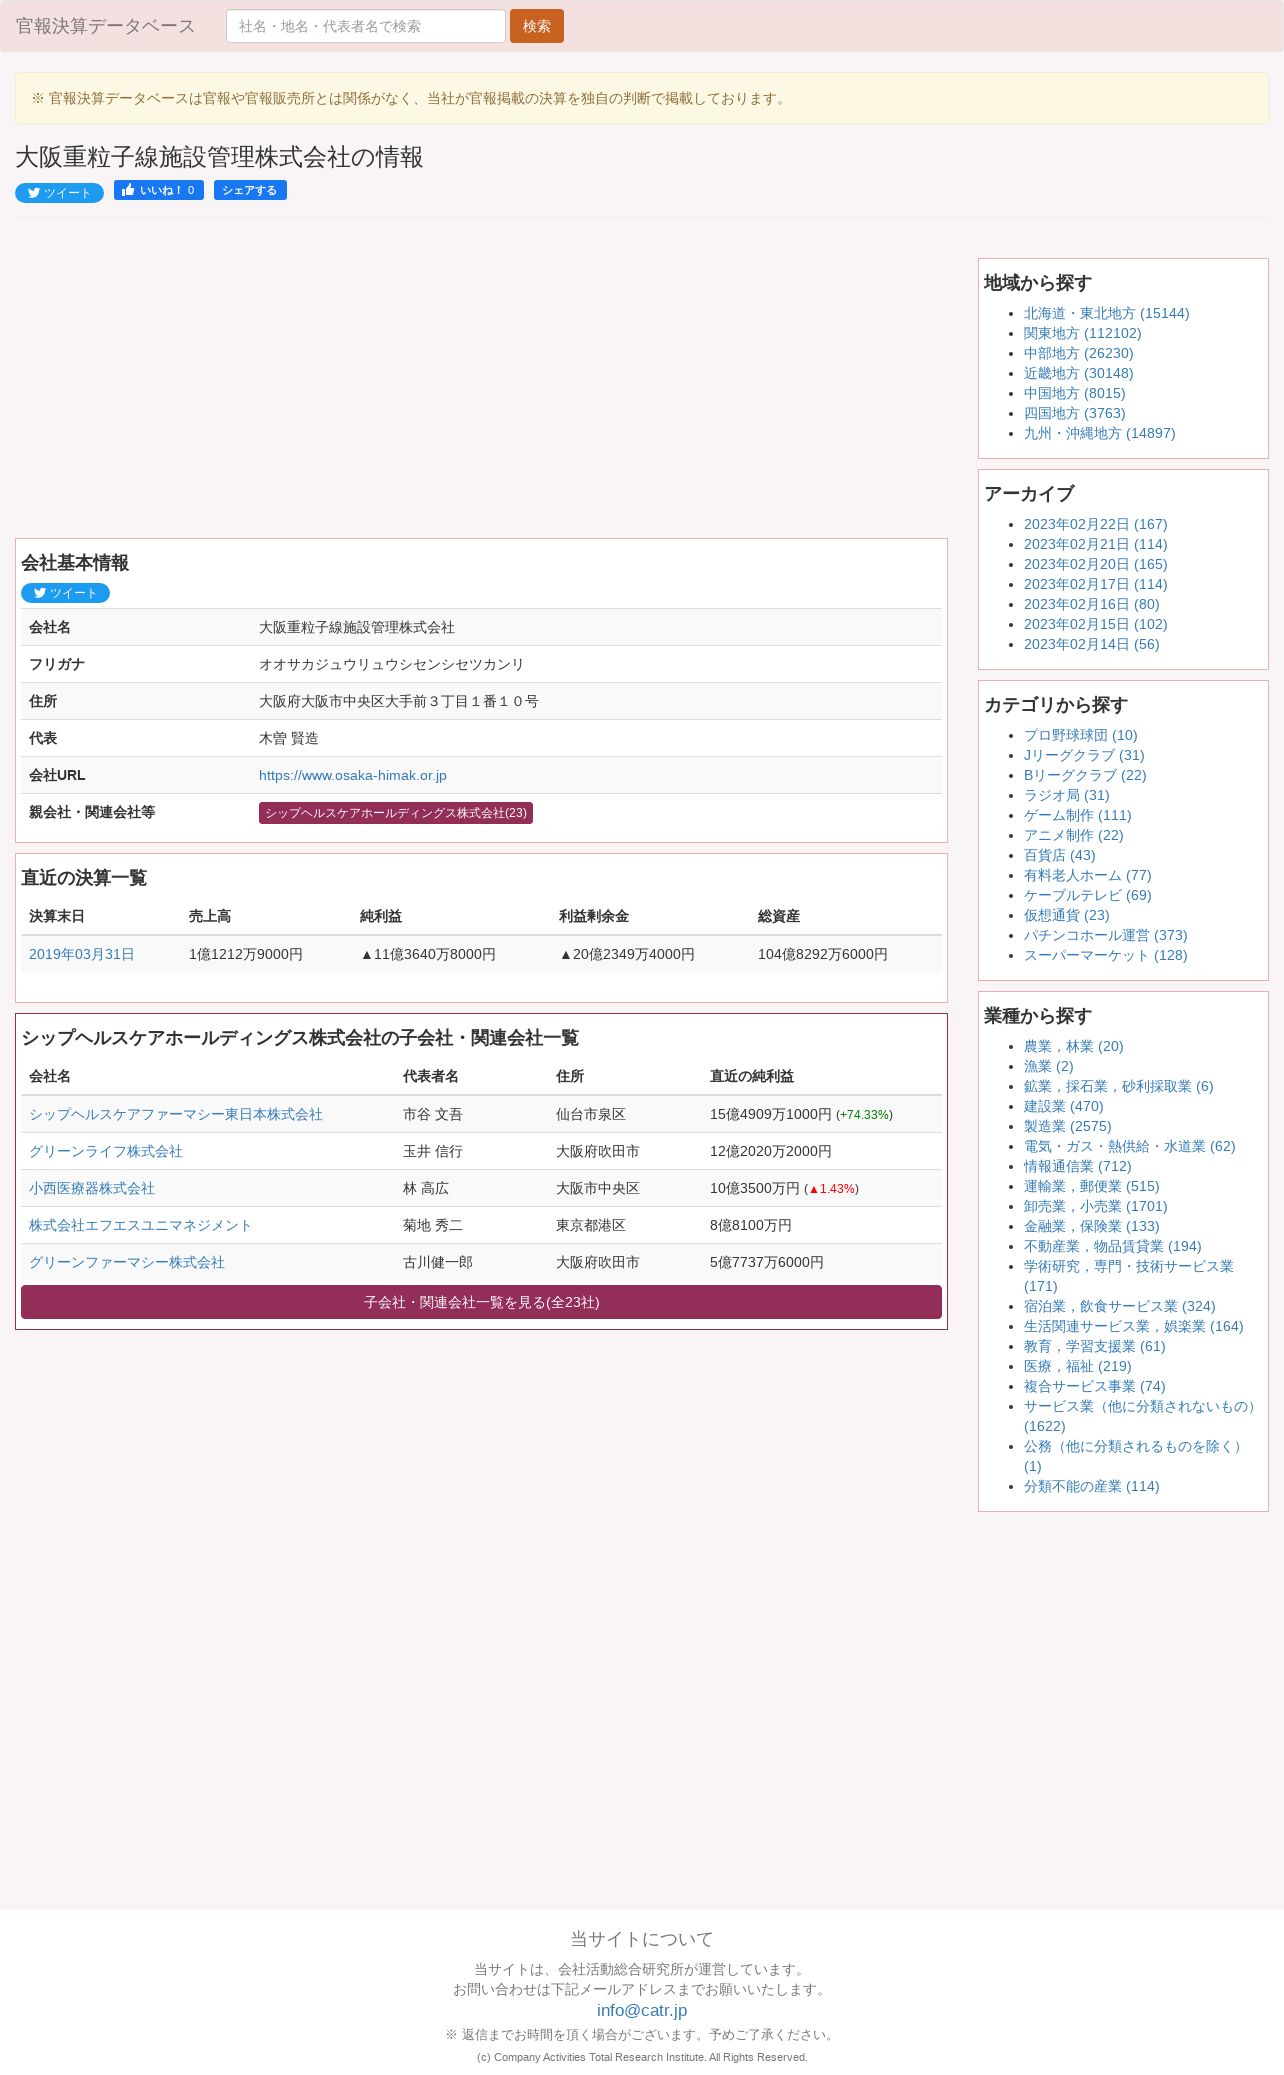Open ラジオ局 category link
This screenshot has width=1284, height=2075.
[1066, 795]
